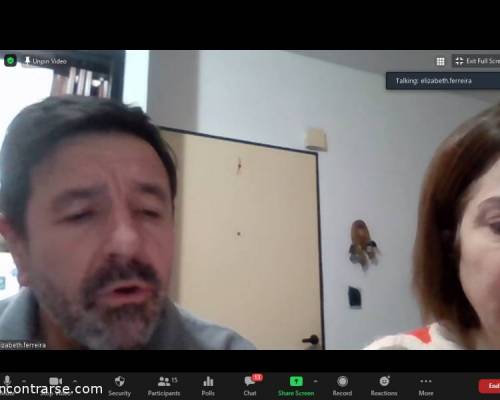Mute the microphone
500x400 pixels.
point(7,385)
